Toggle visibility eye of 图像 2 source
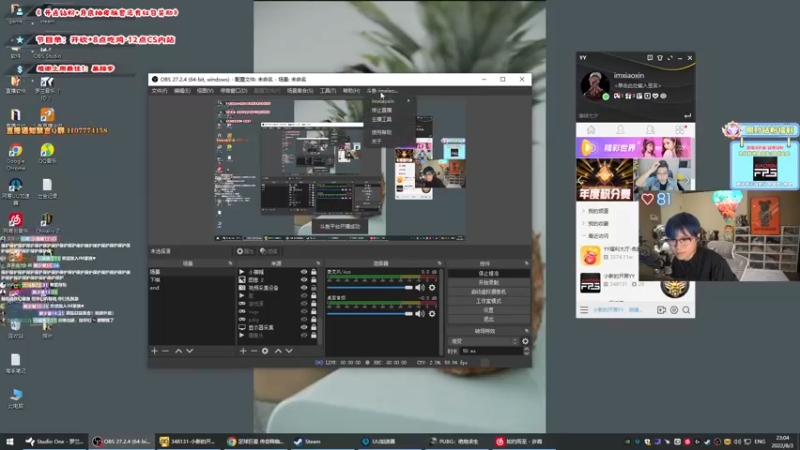The height and width of the screenshot is (450, 800). (304, 280)
